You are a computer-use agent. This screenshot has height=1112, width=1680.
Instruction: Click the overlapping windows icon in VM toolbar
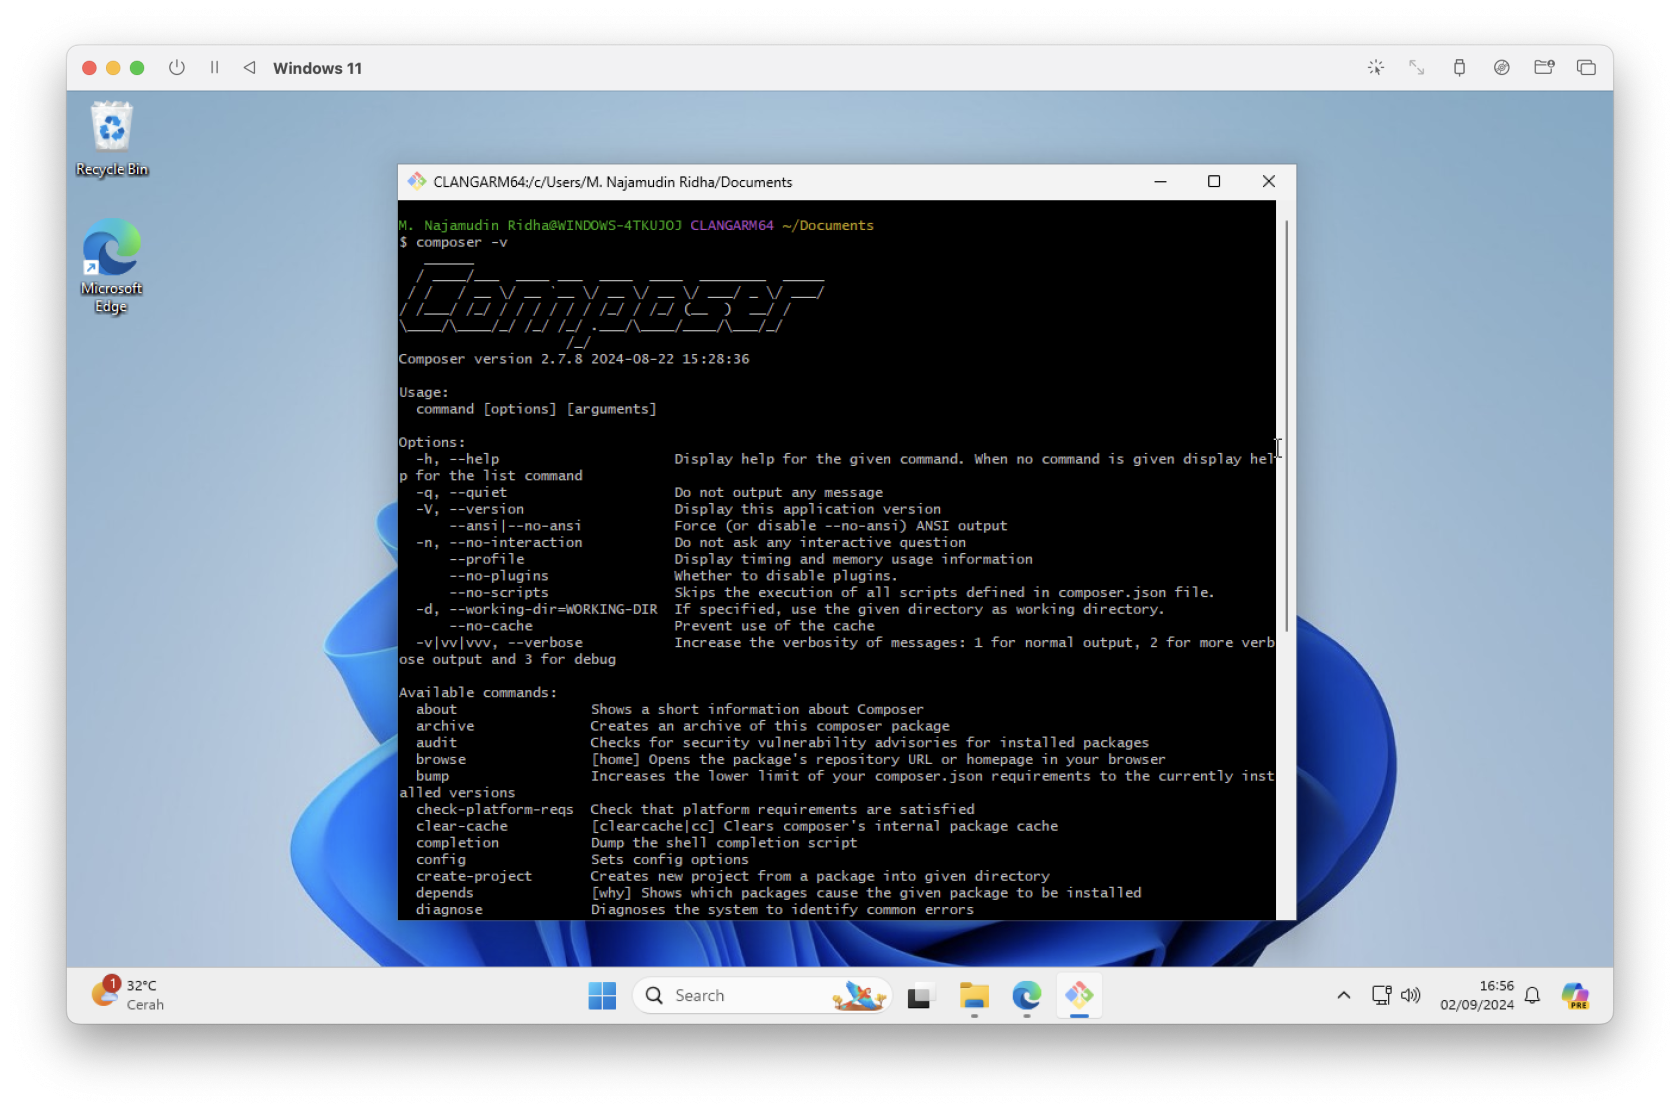tap(1586, 67)
